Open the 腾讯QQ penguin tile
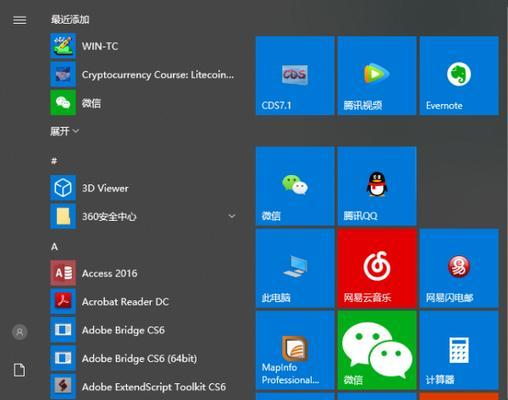The height and width of the screenshot is (400, 508). 377,186
